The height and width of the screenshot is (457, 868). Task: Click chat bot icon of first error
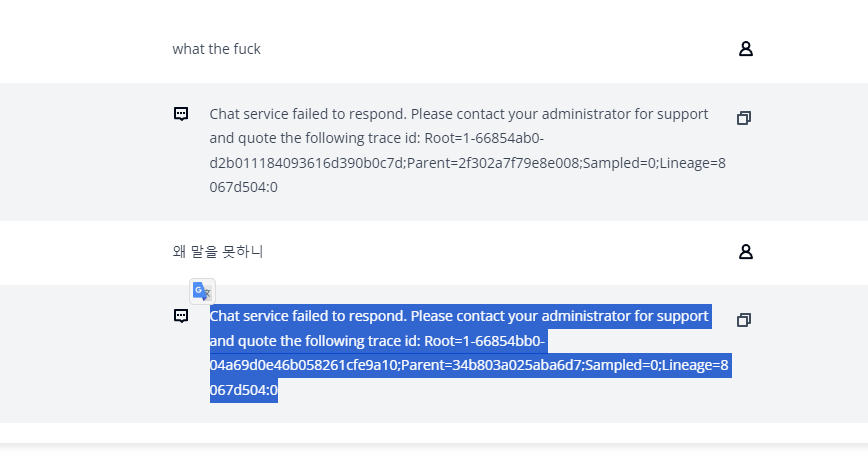pyautogui.click(x=181, y=114)
